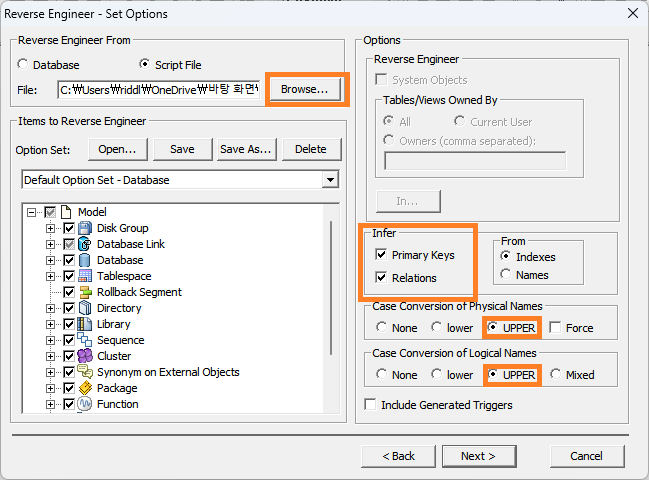Click the Database cylinder icon
Image resolution: width=649 pixels, height=480 pixels.
85,260
